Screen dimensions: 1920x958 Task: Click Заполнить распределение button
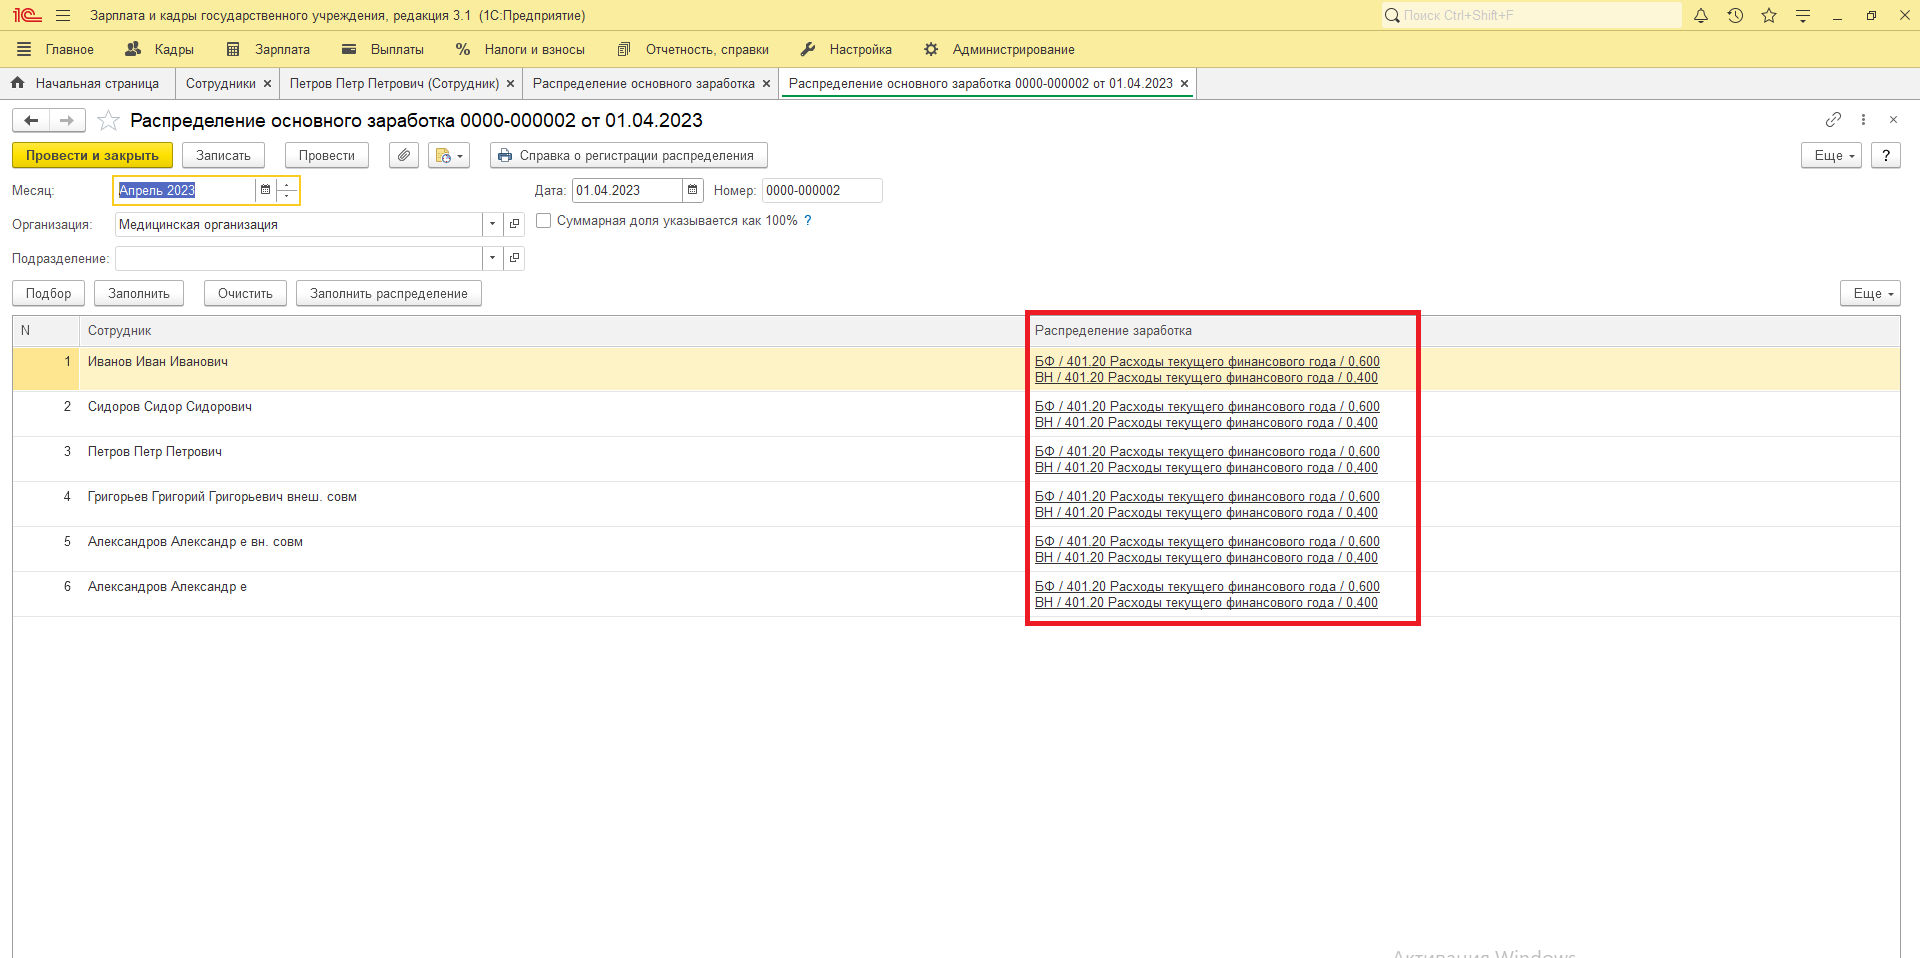389,294
